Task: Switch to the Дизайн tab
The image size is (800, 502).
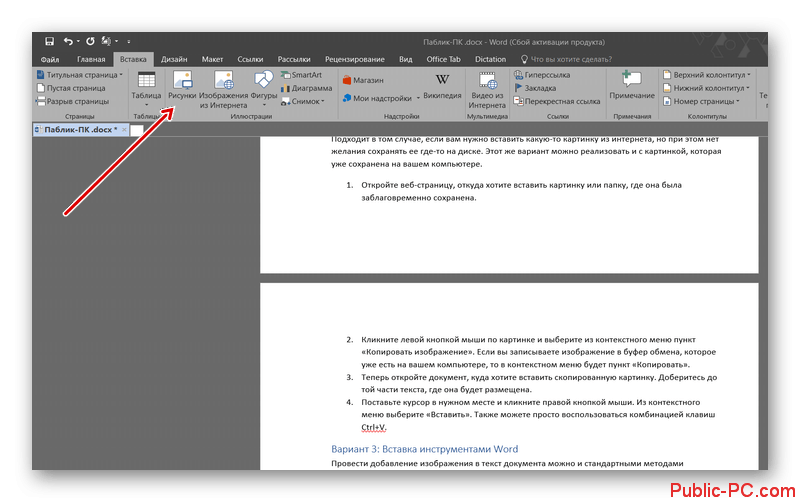Action: [x=174, y=59]
